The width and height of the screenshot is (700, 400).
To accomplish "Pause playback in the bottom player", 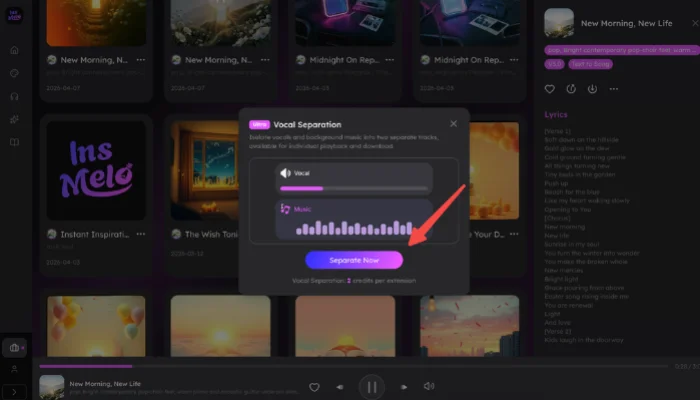I will click(371, 386).
